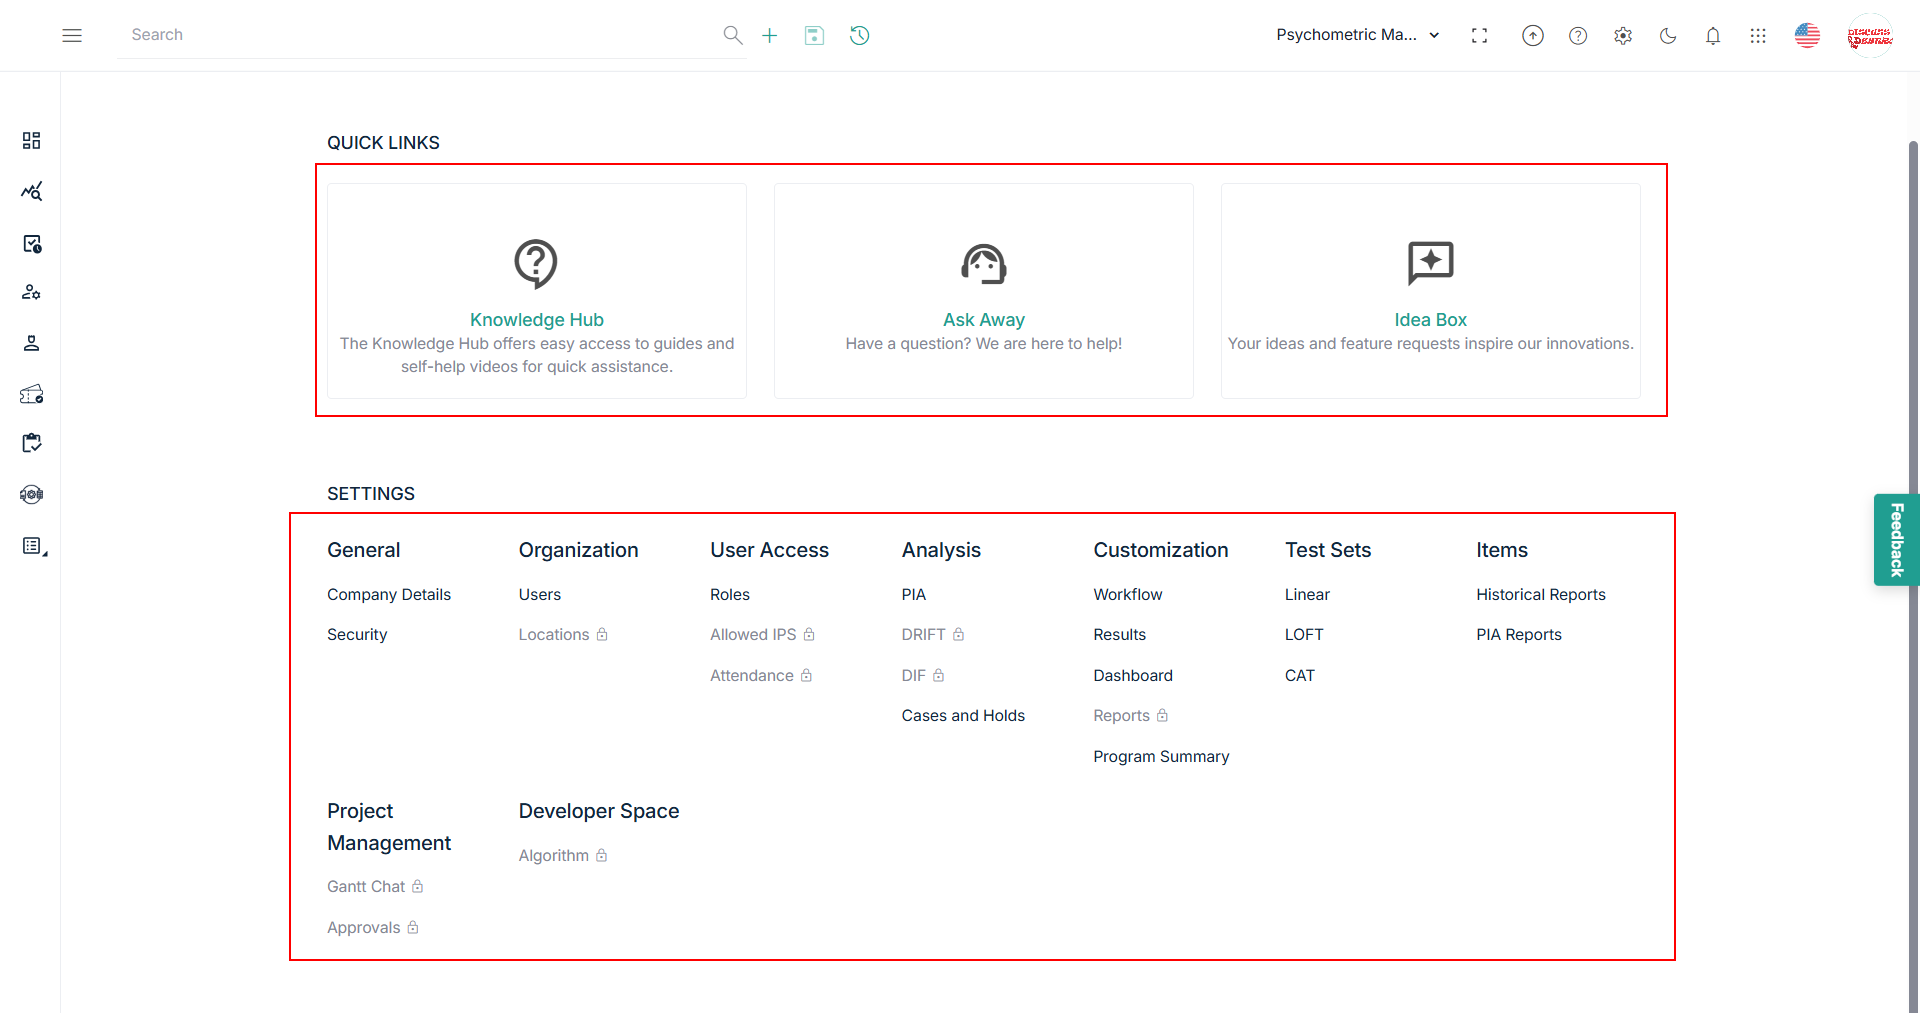The width and height of the screenshot is (1920, 1013).
Task: Toggle dark mode with moon icon
Action: pyautogui.click(x=1667, y=36)
